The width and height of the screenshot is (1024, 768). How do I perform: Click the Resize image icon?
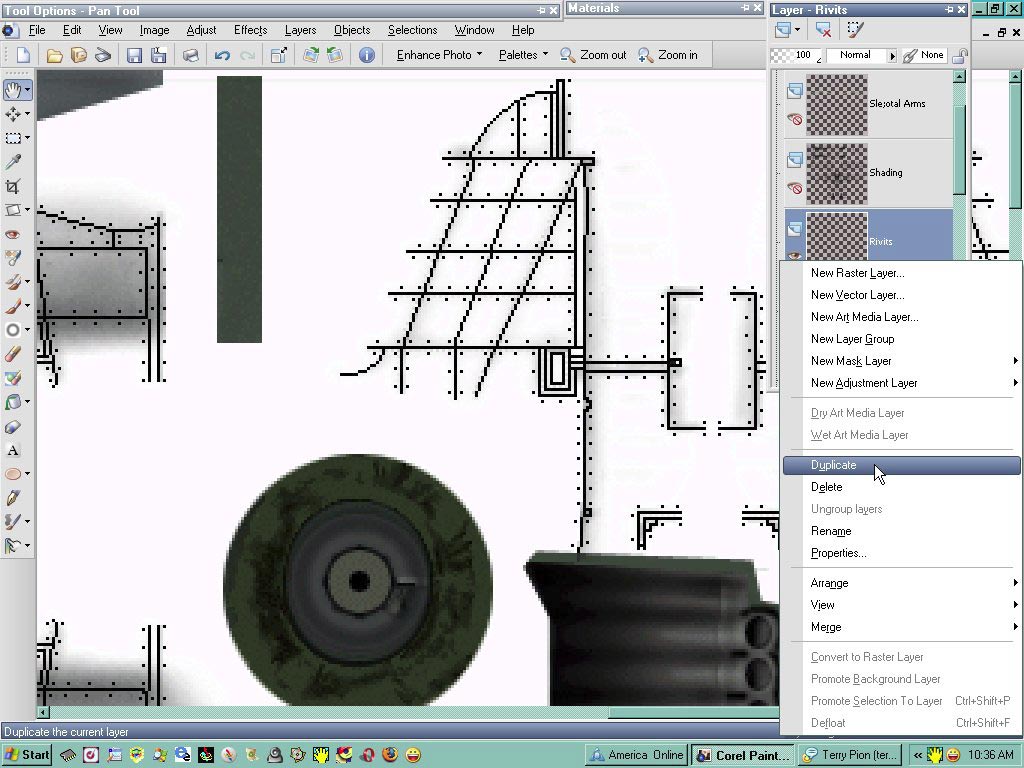point(279,56)
